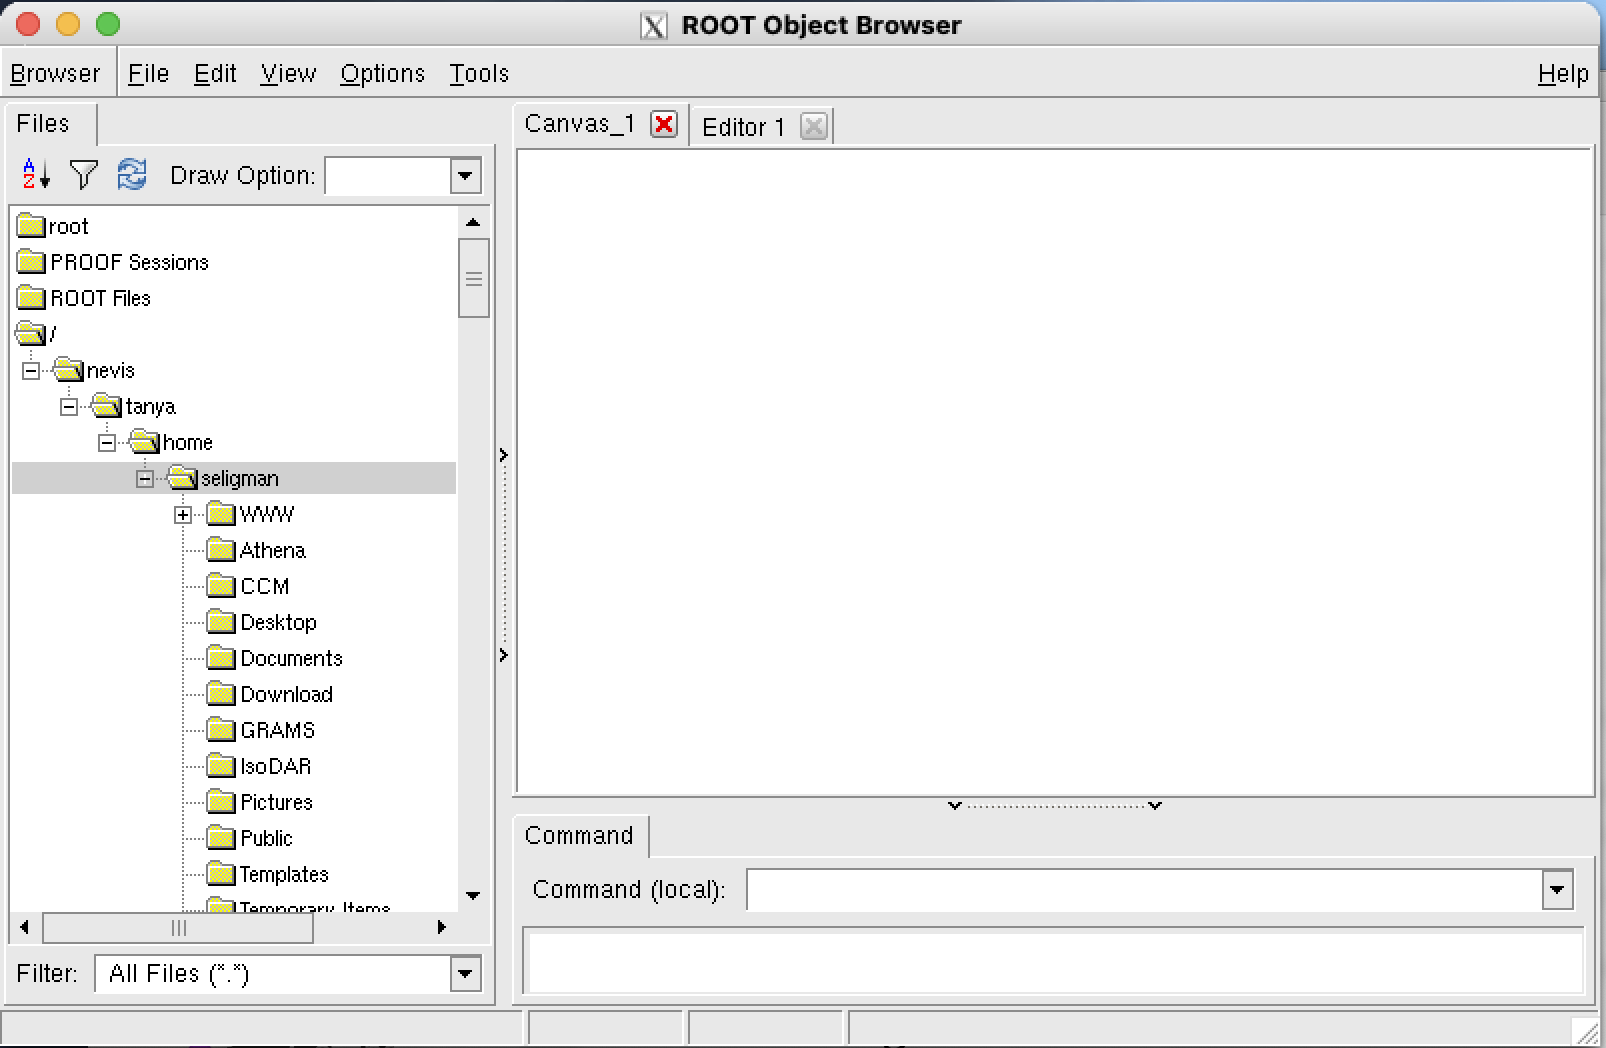The height and width of the screenshot is (1048, 1606).
Task: Open the Filter file type dropdown
Action: click(465, 973)
